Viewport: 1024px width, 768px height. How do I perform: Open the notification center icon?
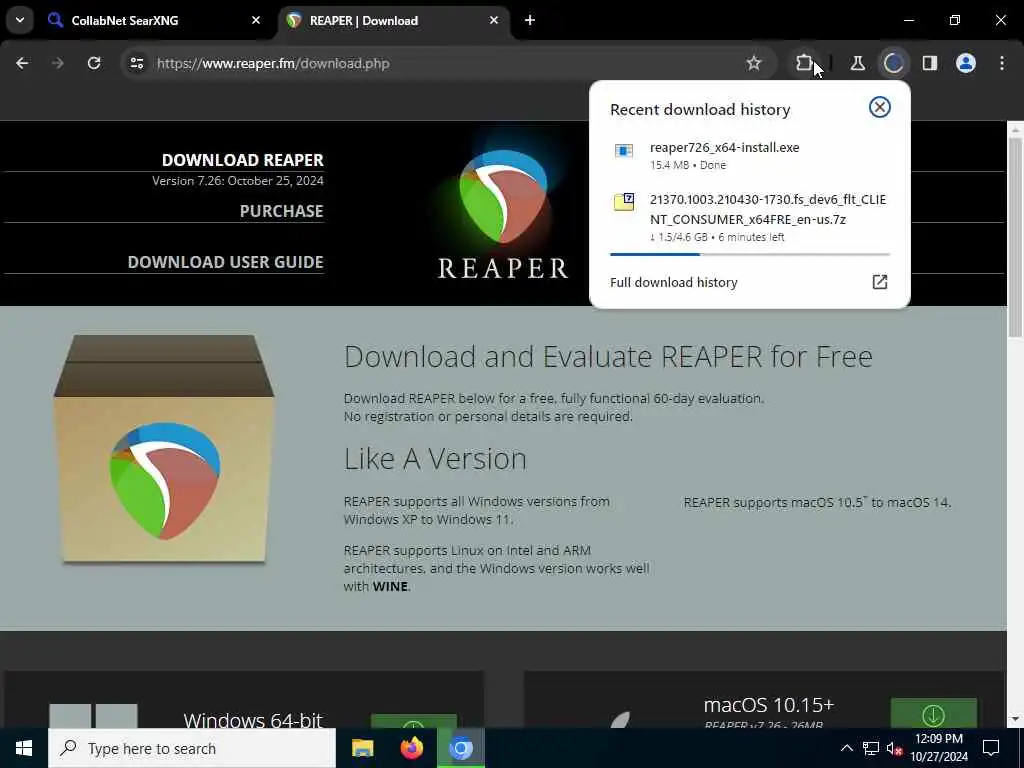[991, 748]
